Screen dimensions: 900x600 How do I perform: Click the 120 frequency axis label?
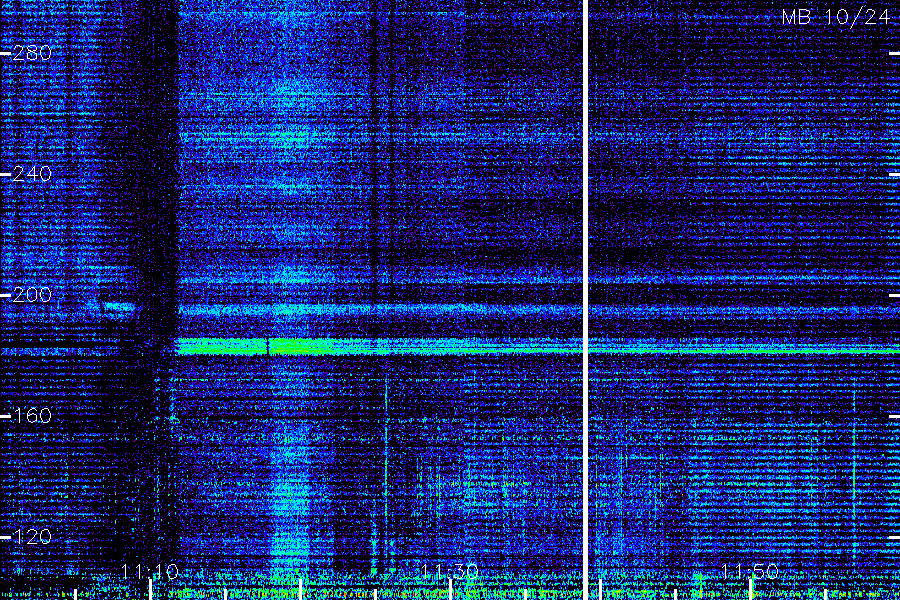coord(32,537)
